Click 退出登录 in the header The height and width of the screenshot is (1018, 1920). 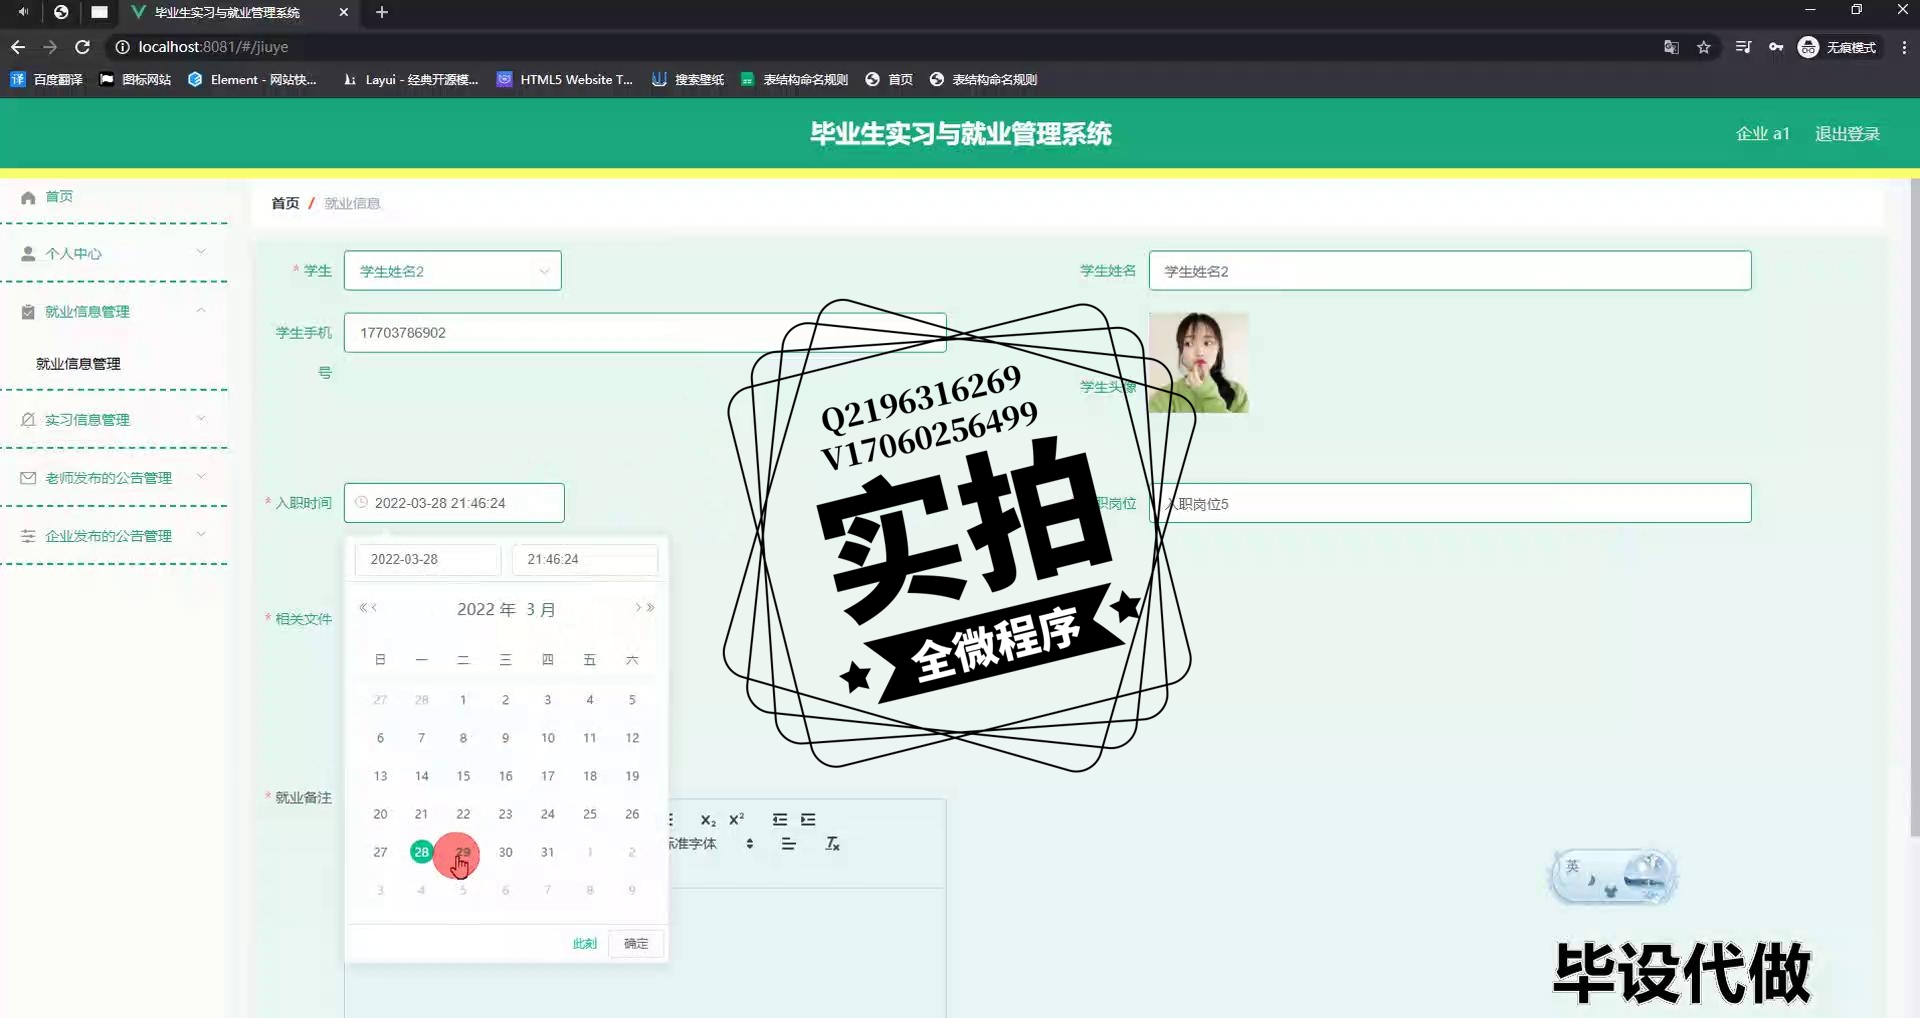click(1847, 134)
